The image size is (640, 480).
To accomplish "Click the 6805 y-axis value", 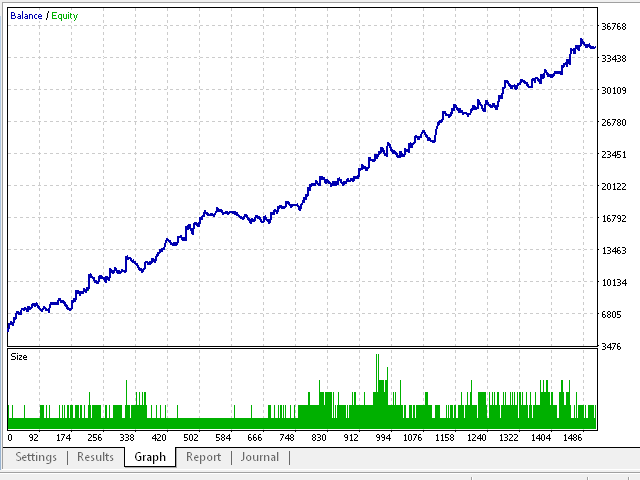I will 611,315.
